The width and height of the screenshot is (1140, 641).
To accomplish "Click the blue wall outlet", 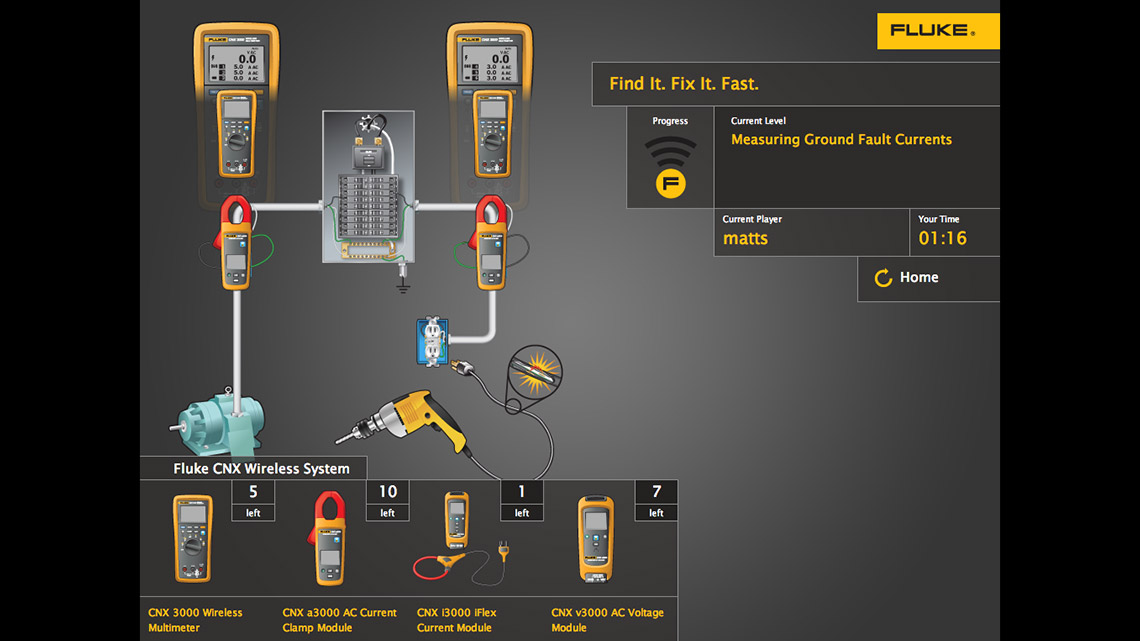I will click(x=432, y=341).
